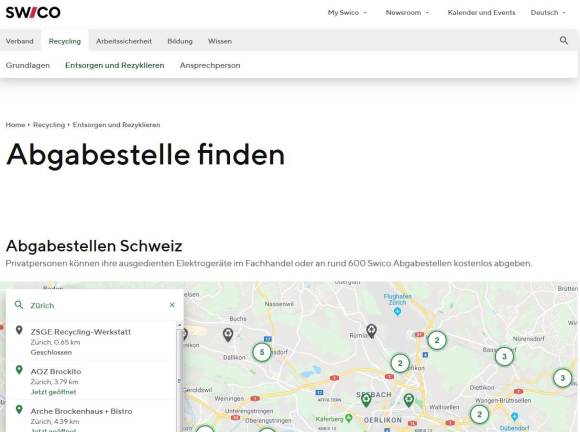Click the scroll-up arrow of results list
Viewport: 580px width, 432px height.
pyautogui.click(x=180, y=325)
